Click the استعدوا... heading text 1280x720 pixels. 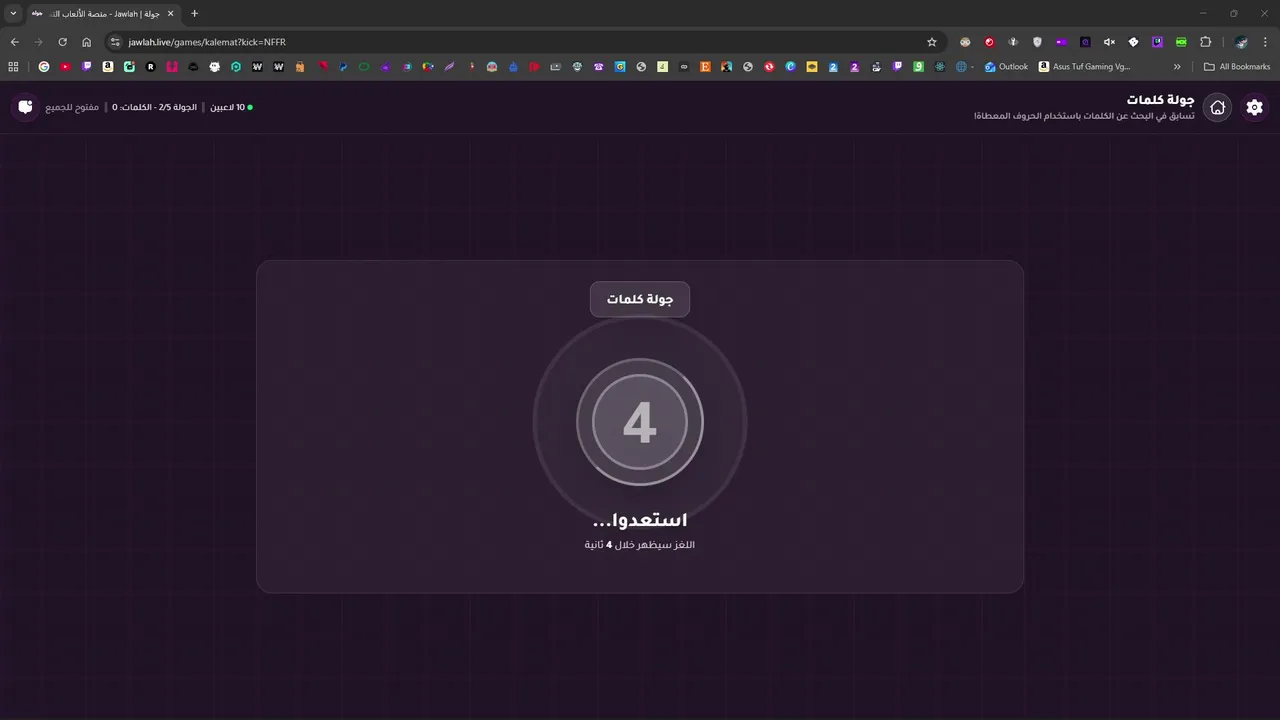[640, 520]
